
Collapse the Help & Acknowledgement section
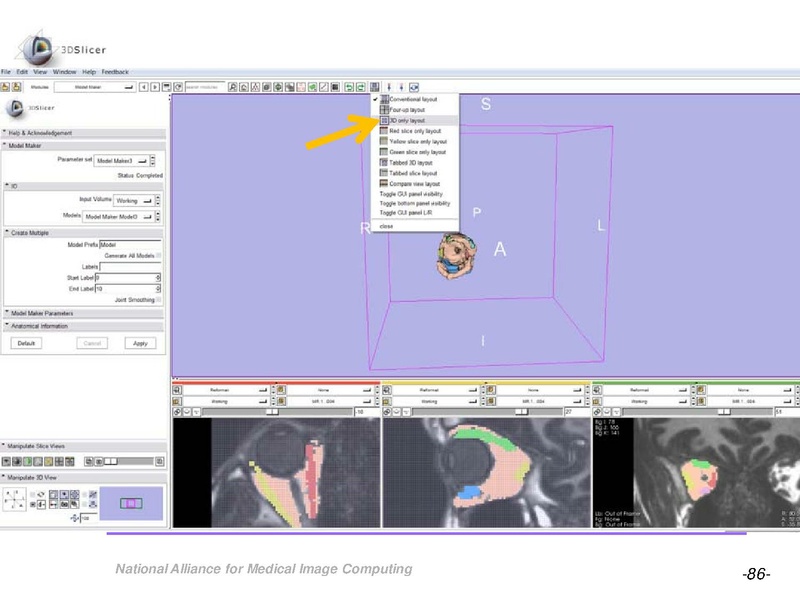coord(83,133)
